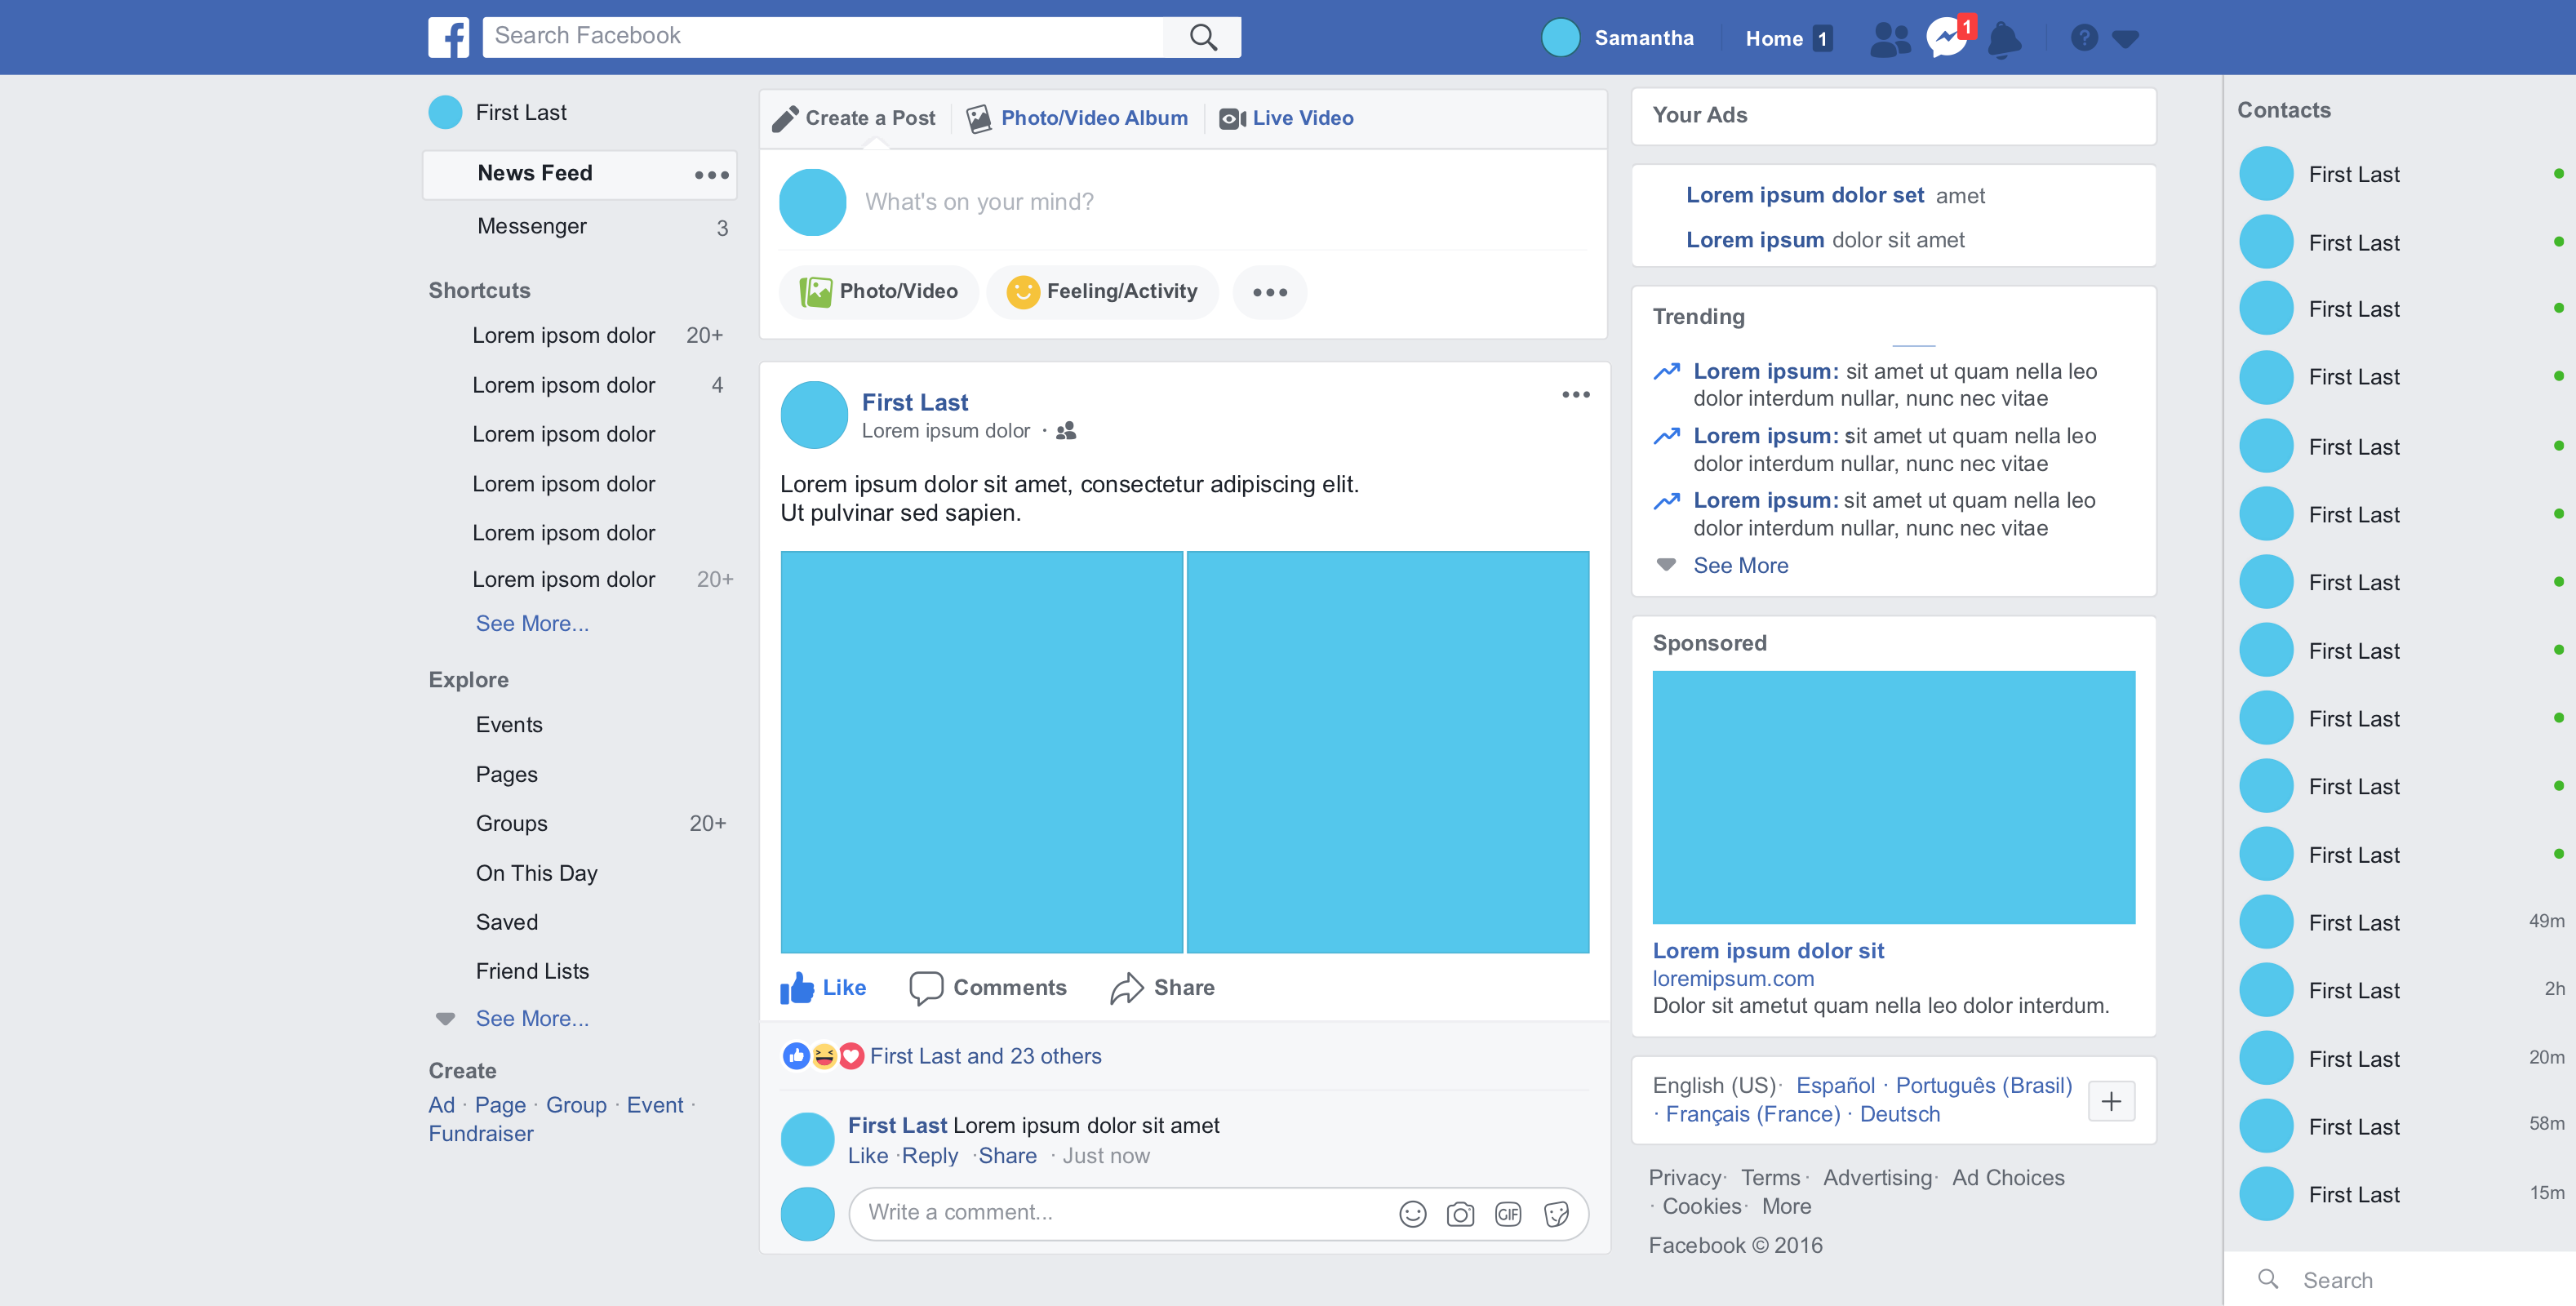Add more languages with the plus button
The height and width of the screenshot is (1306, 2576).
point(2111,1101)
